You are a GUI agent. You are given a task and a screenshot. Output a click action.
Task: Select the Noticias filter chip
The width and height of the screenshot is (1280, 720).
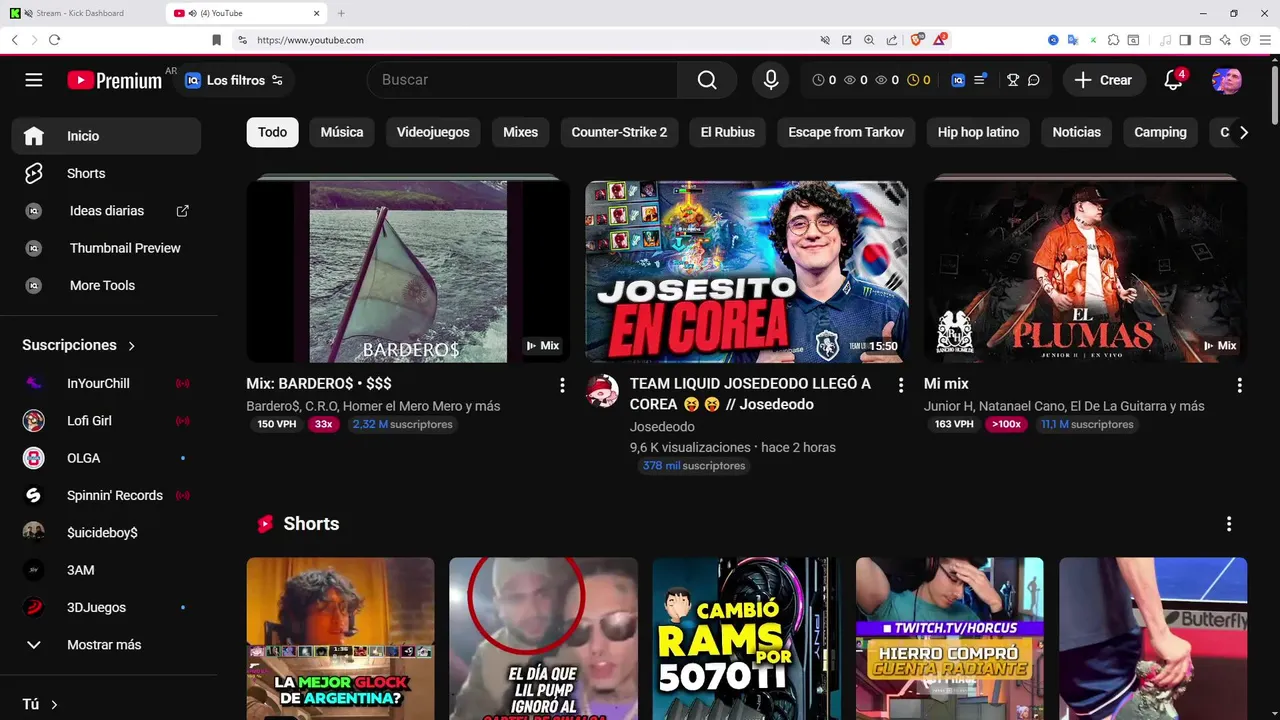point(1076,132)
